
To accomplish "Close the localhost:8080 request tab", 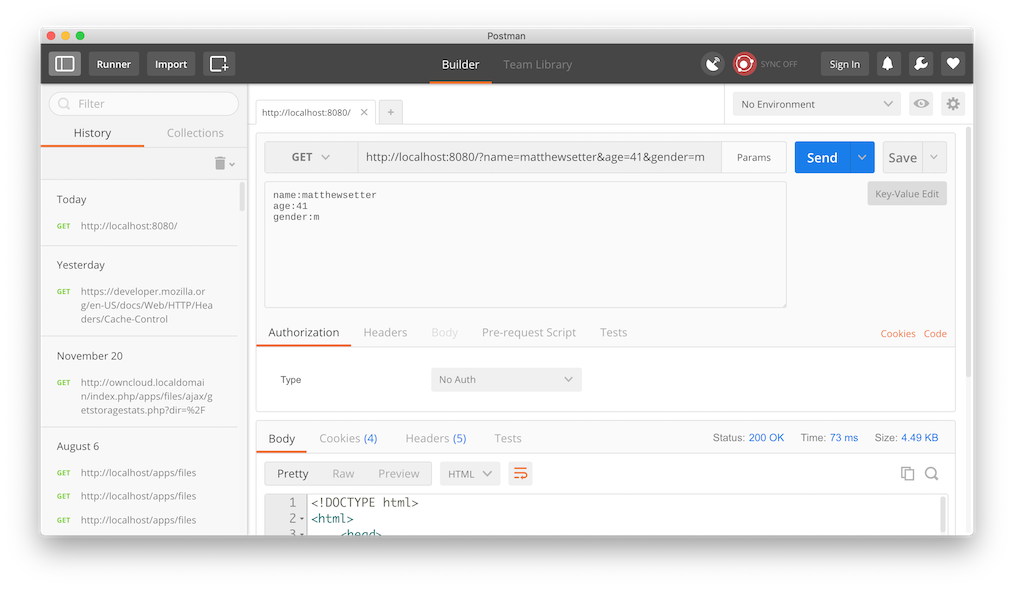I will pyautogui.click(x=364, y=112).
